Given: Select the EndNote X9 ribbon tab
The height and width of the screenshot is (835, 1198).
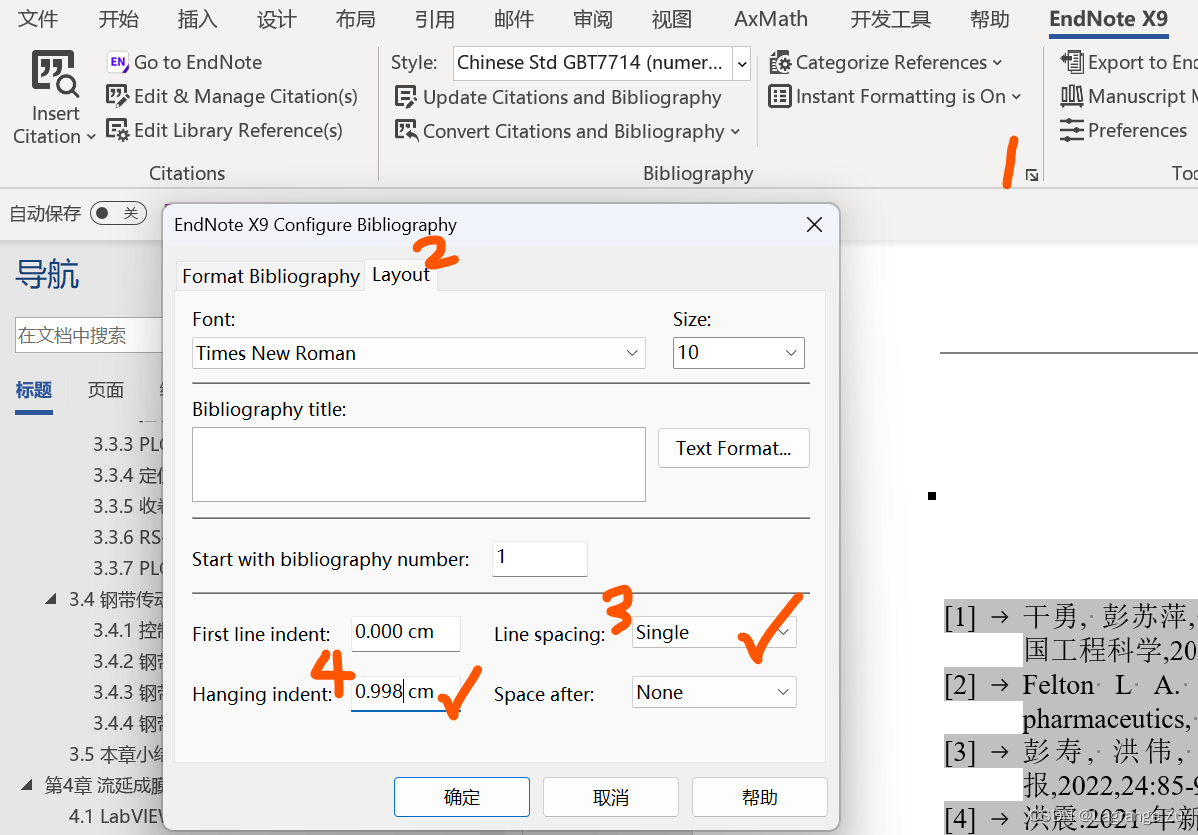Looking at the screenshot, I should point(1108,18).
